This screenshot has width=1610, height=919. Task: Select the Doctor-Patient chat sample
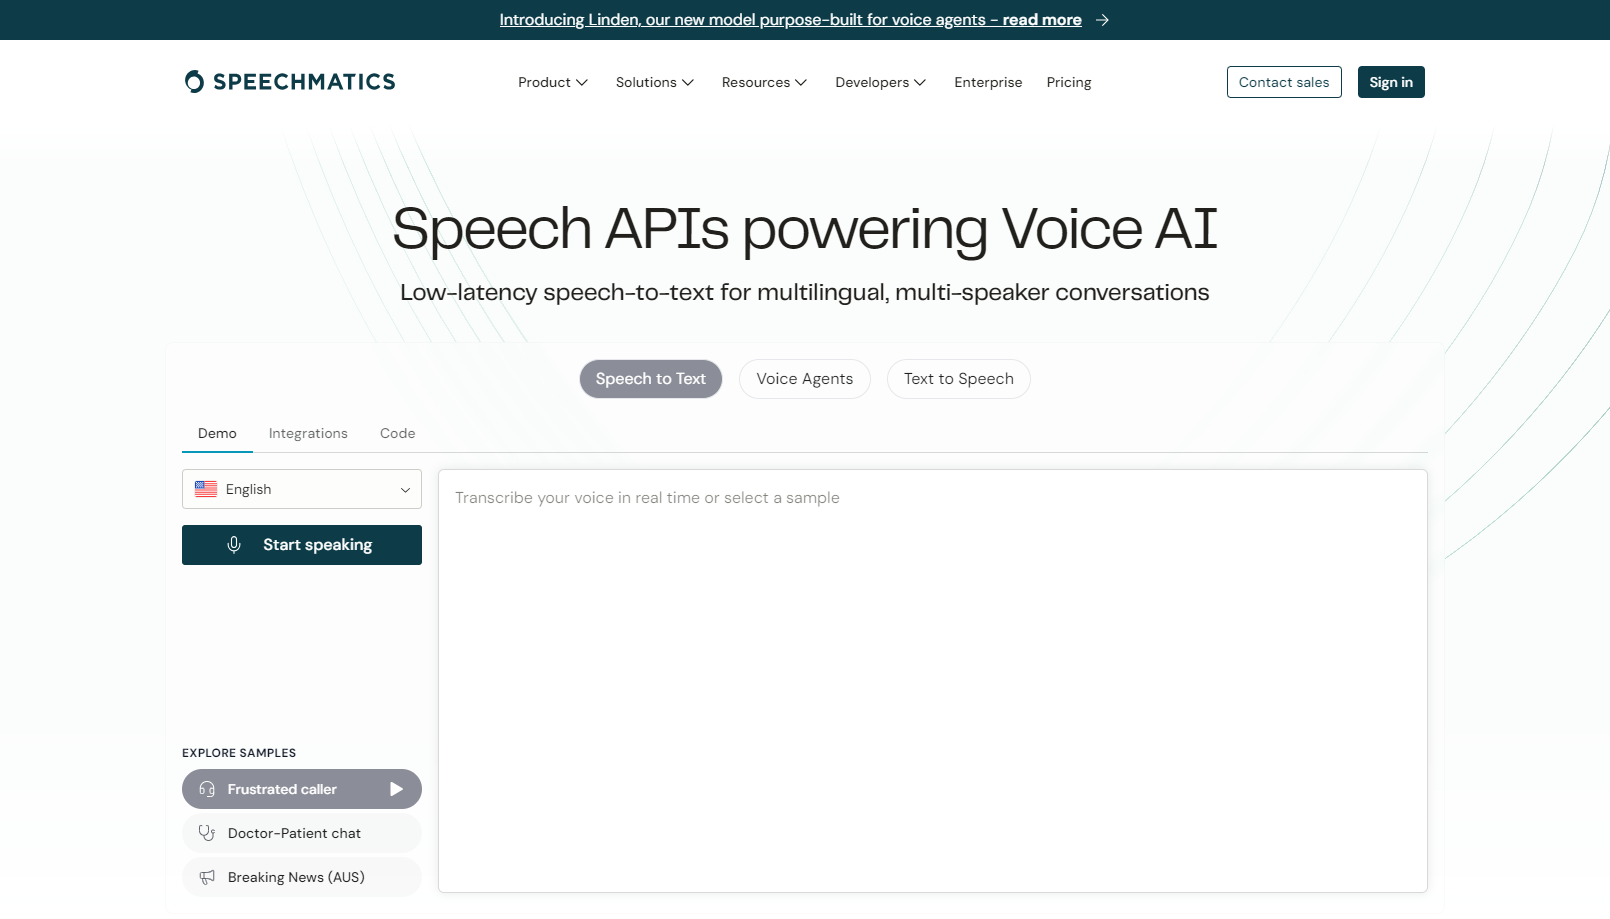point(302,833)
